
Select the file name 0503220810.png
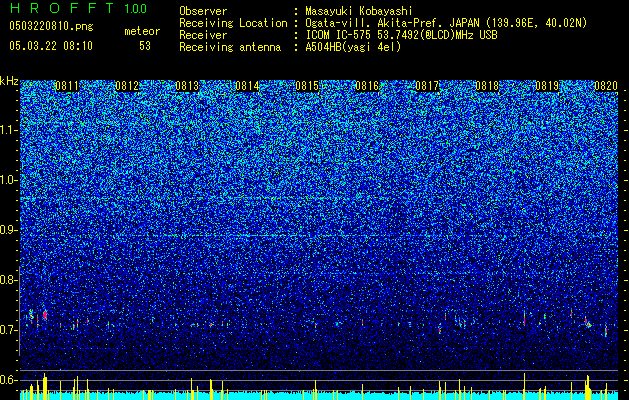(51, 26)
